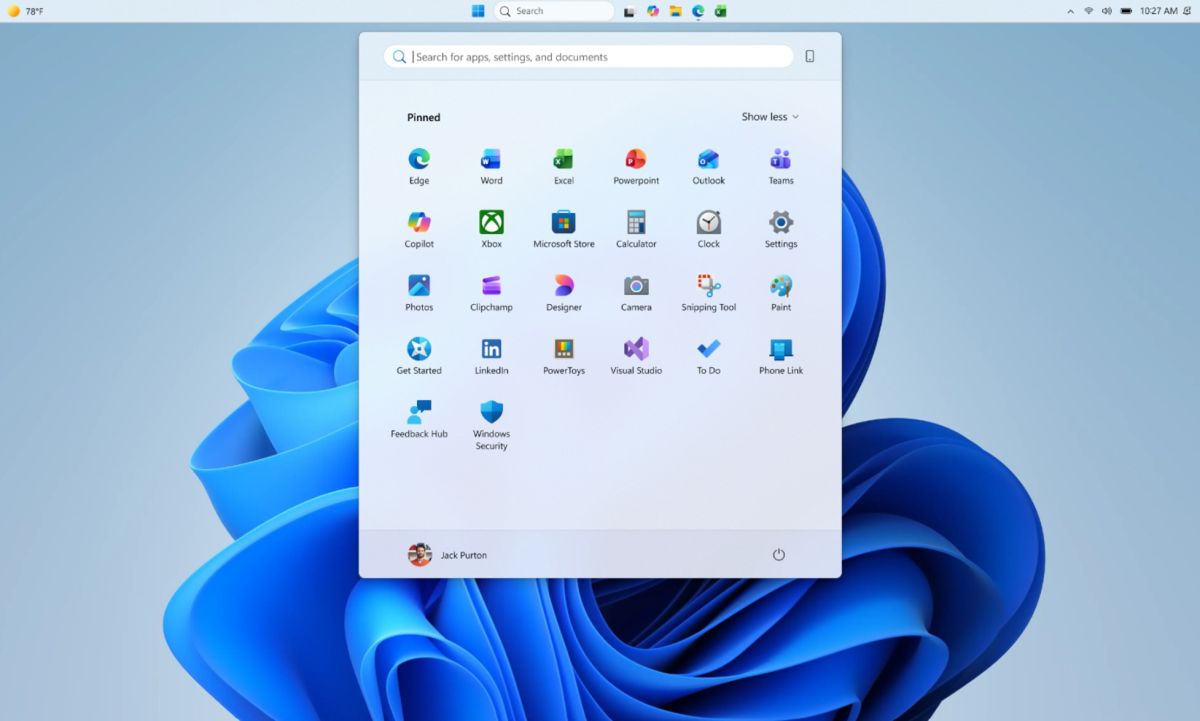Screen dimensions: 1200x721
Task: Launch Microsoft Designer
Action: (564, 293)
